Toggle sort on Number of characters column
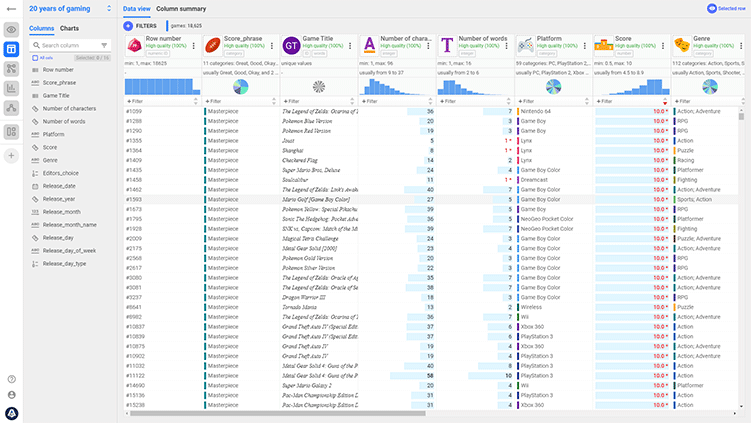This screenshot has width=751, height=423. click(x=430, y=101)
